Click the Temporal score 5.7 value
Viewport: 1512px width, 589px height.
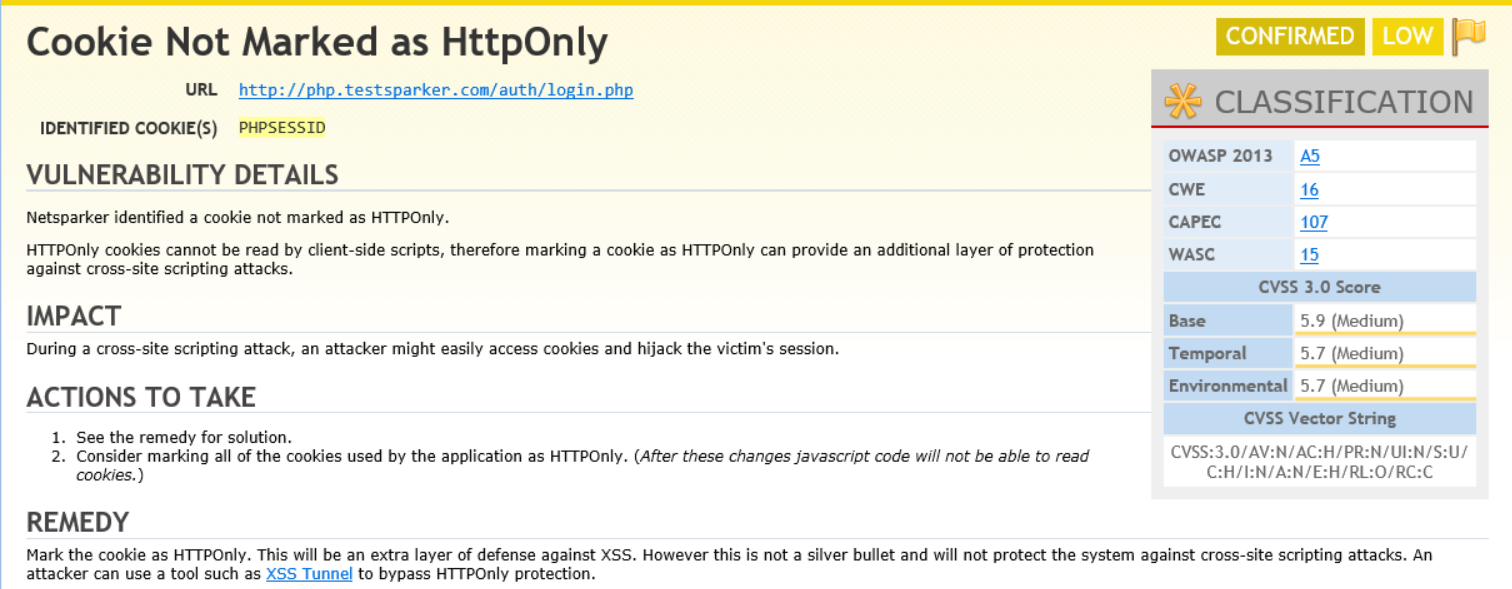click(1351, 353)
